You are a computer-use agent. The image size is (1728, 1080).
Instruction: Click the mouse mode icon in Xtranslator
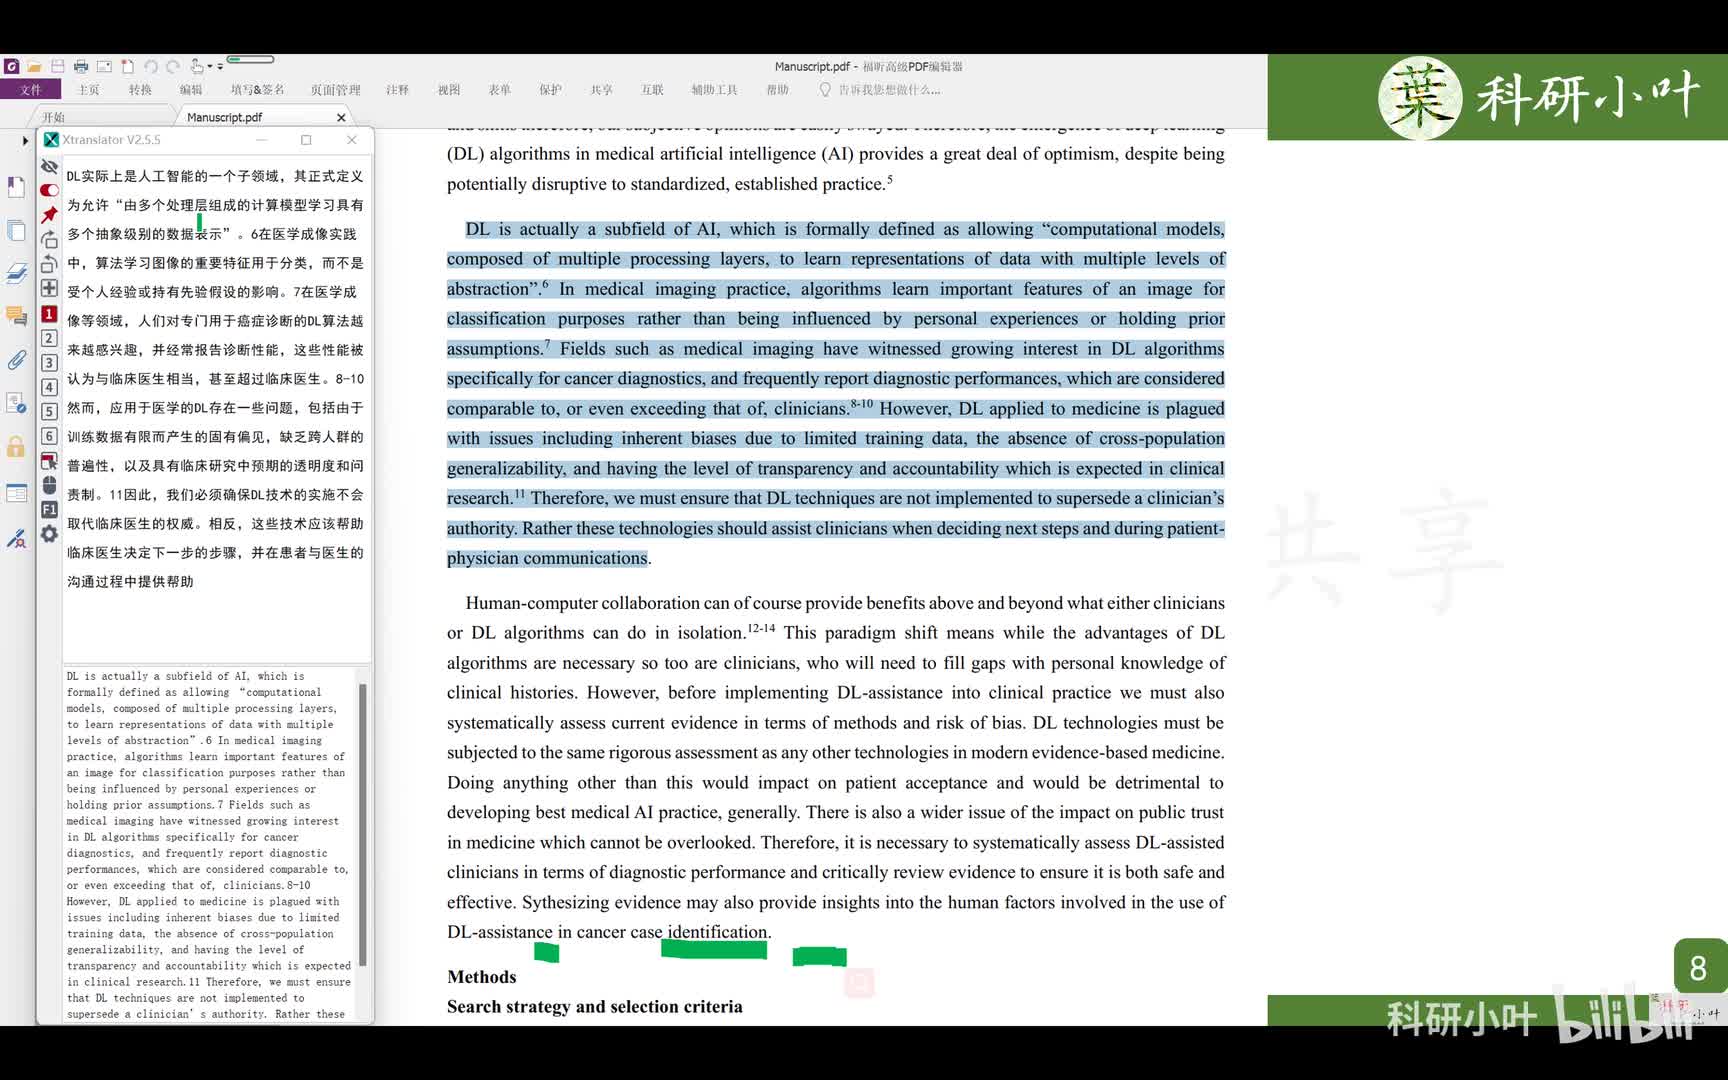point(49,485)
